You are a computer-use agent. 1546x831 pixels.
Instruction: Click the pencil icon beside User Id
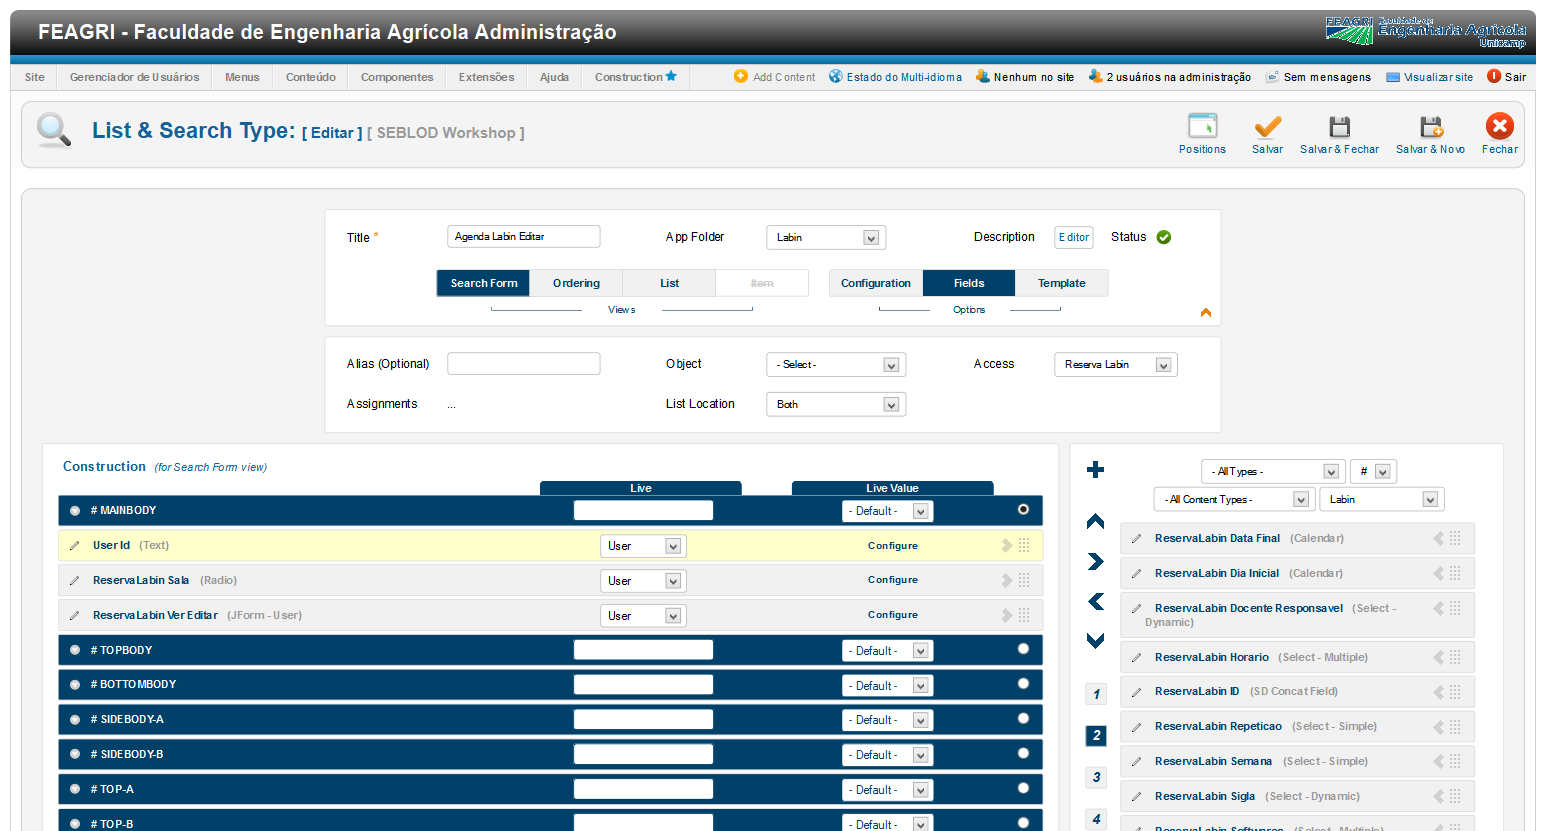[74, 546]
